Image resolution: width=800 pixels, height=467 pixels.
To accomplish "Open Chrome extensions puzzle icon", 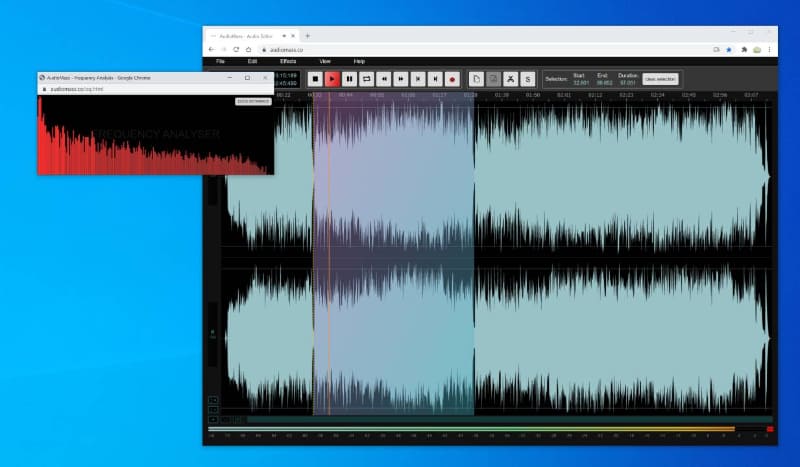I will point(744,50).
